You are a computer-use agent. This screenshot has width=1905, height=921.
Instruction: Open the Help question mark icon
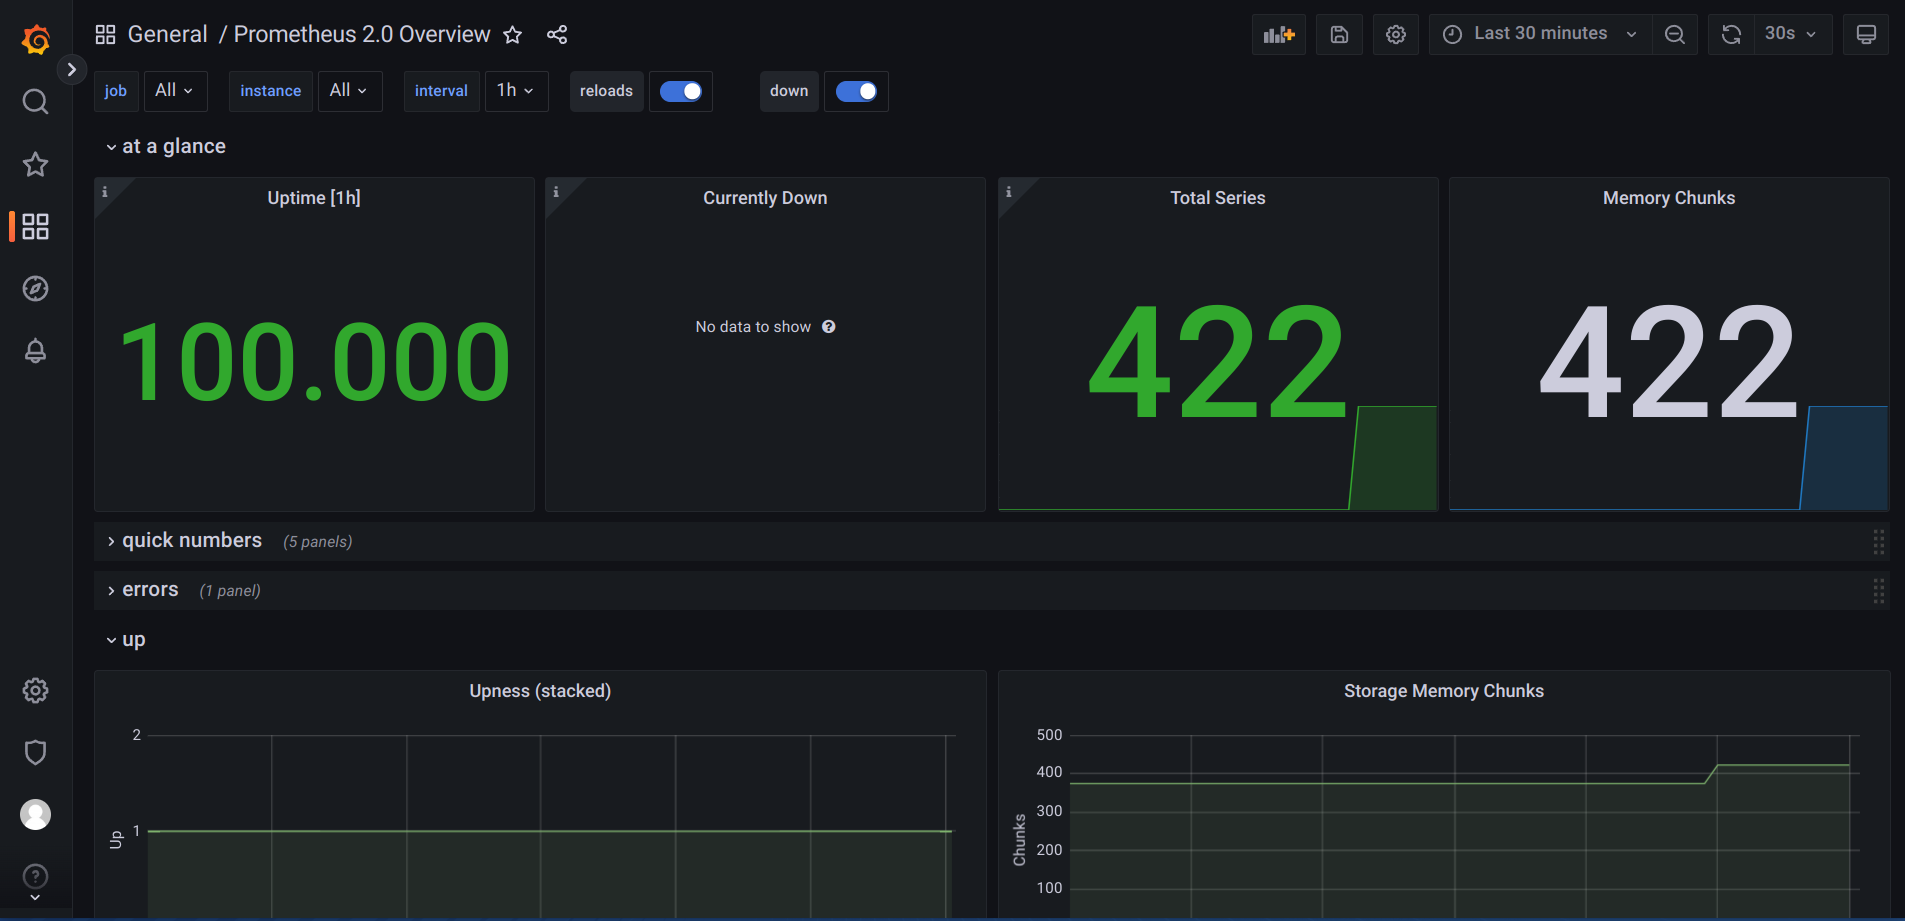point(36,876)
